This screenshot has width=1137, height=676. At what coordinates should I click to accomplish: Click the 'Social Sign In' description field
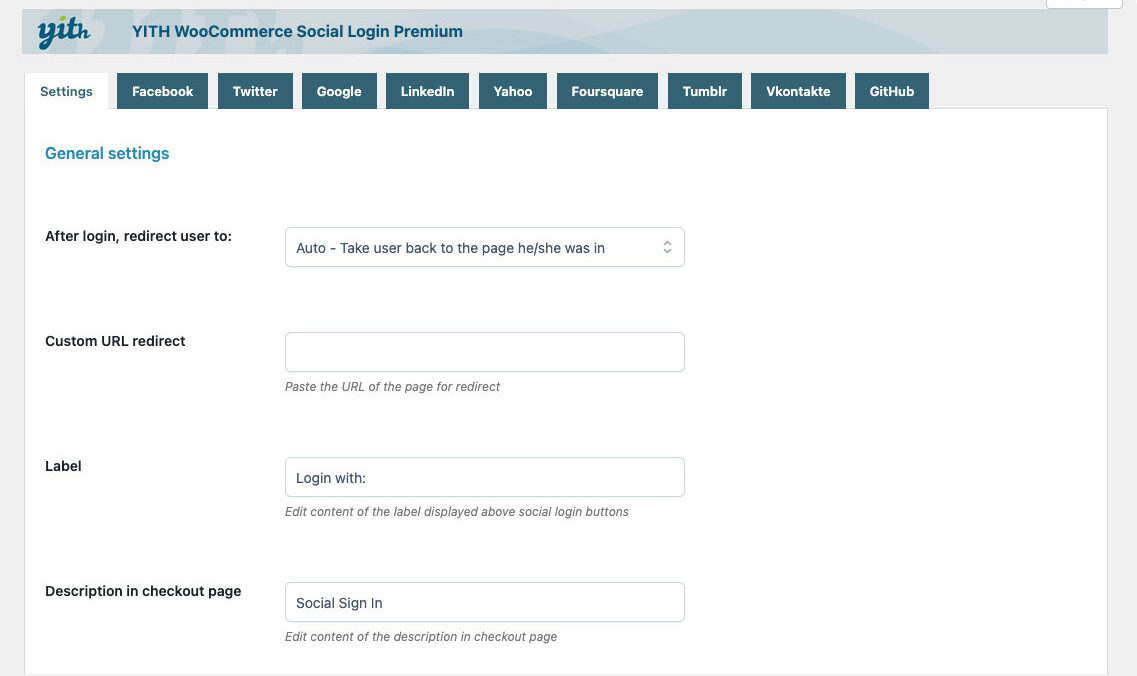click(x=484, y=602)
